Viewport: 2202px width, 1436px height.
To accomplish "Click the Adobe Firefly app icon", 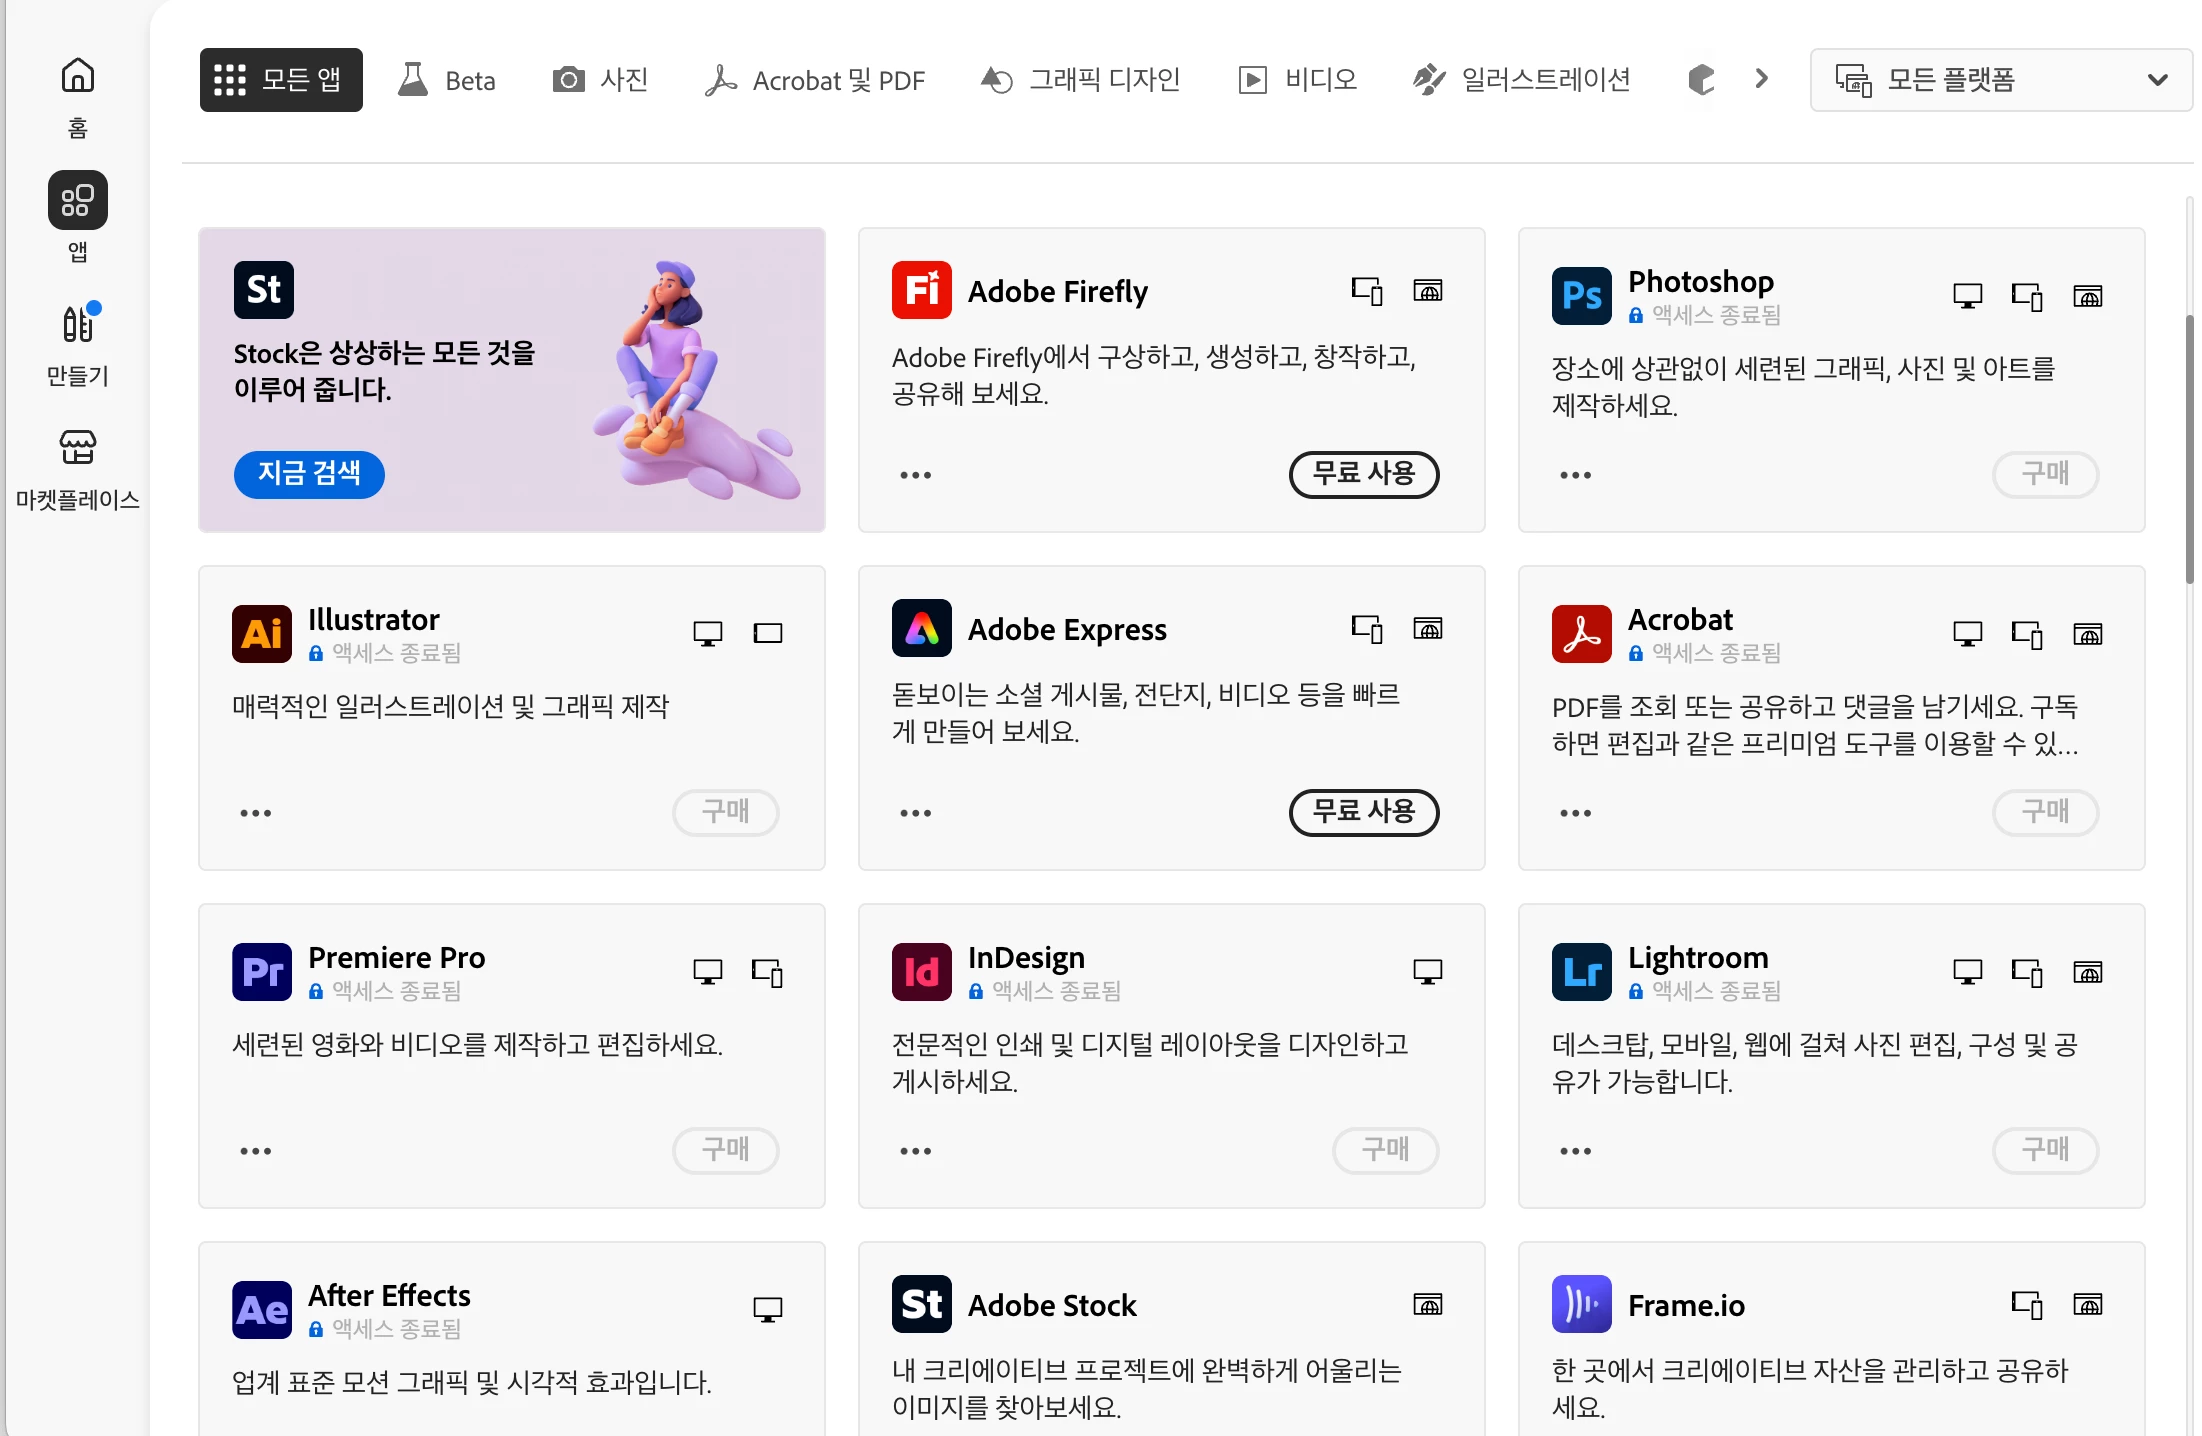I will coord(921,291).
